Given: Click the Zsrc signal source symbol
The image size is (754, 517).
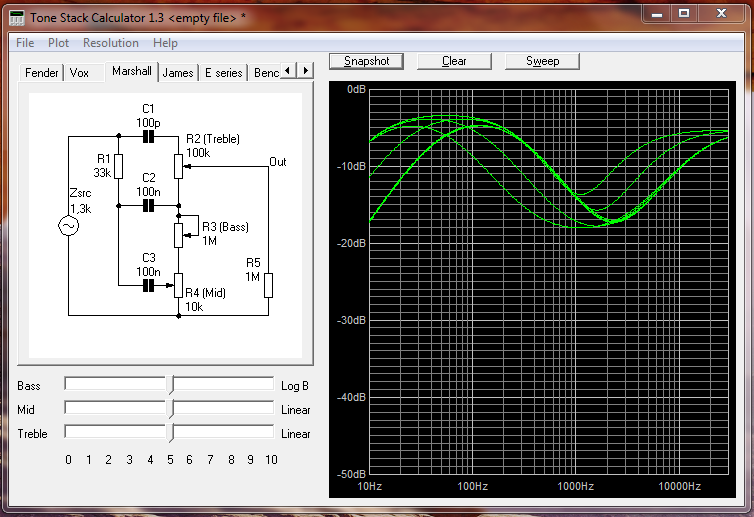Looking at the screenshot, I should click(x=70, y=227).
